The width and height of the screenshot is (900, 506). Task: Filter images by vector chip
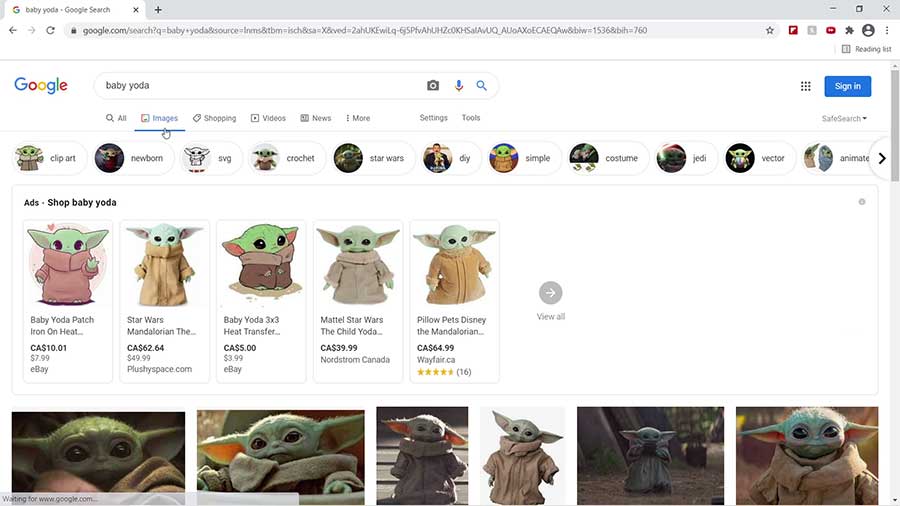[x=759, y=158]
